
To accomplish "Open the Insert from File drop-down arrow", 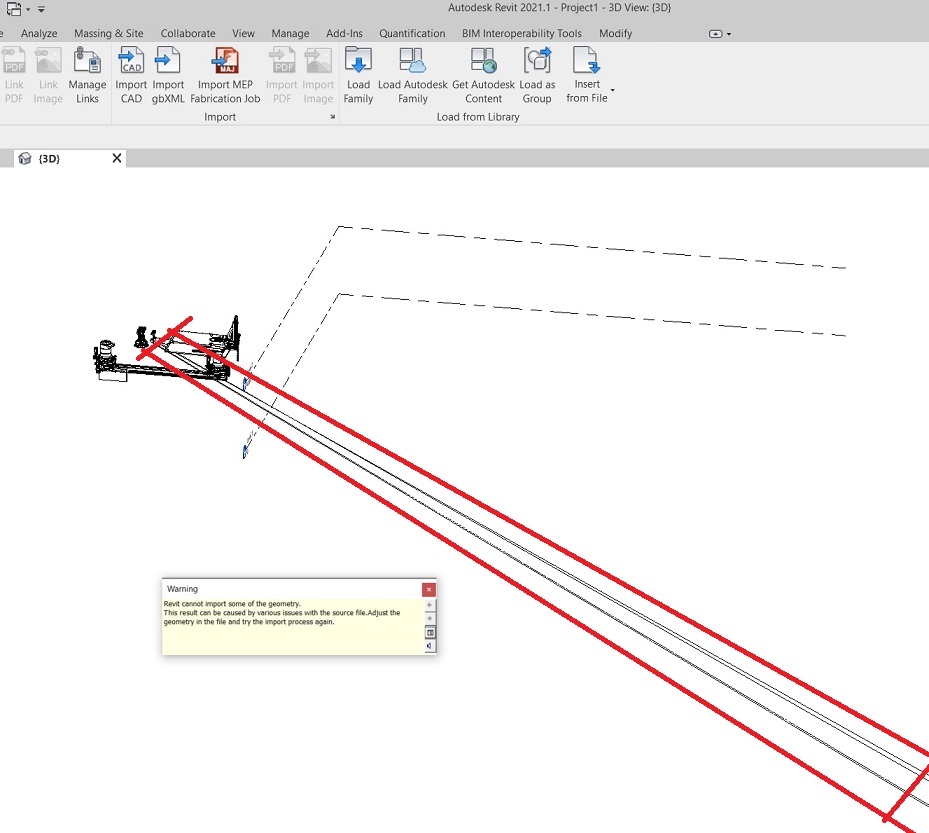I will point(612,89).
